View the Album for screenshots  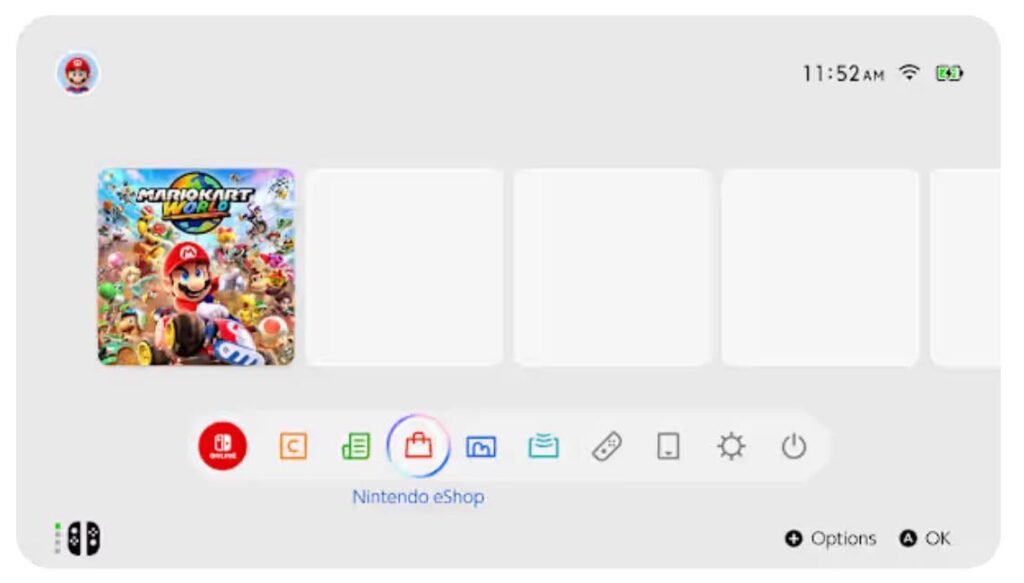[482, 447]
